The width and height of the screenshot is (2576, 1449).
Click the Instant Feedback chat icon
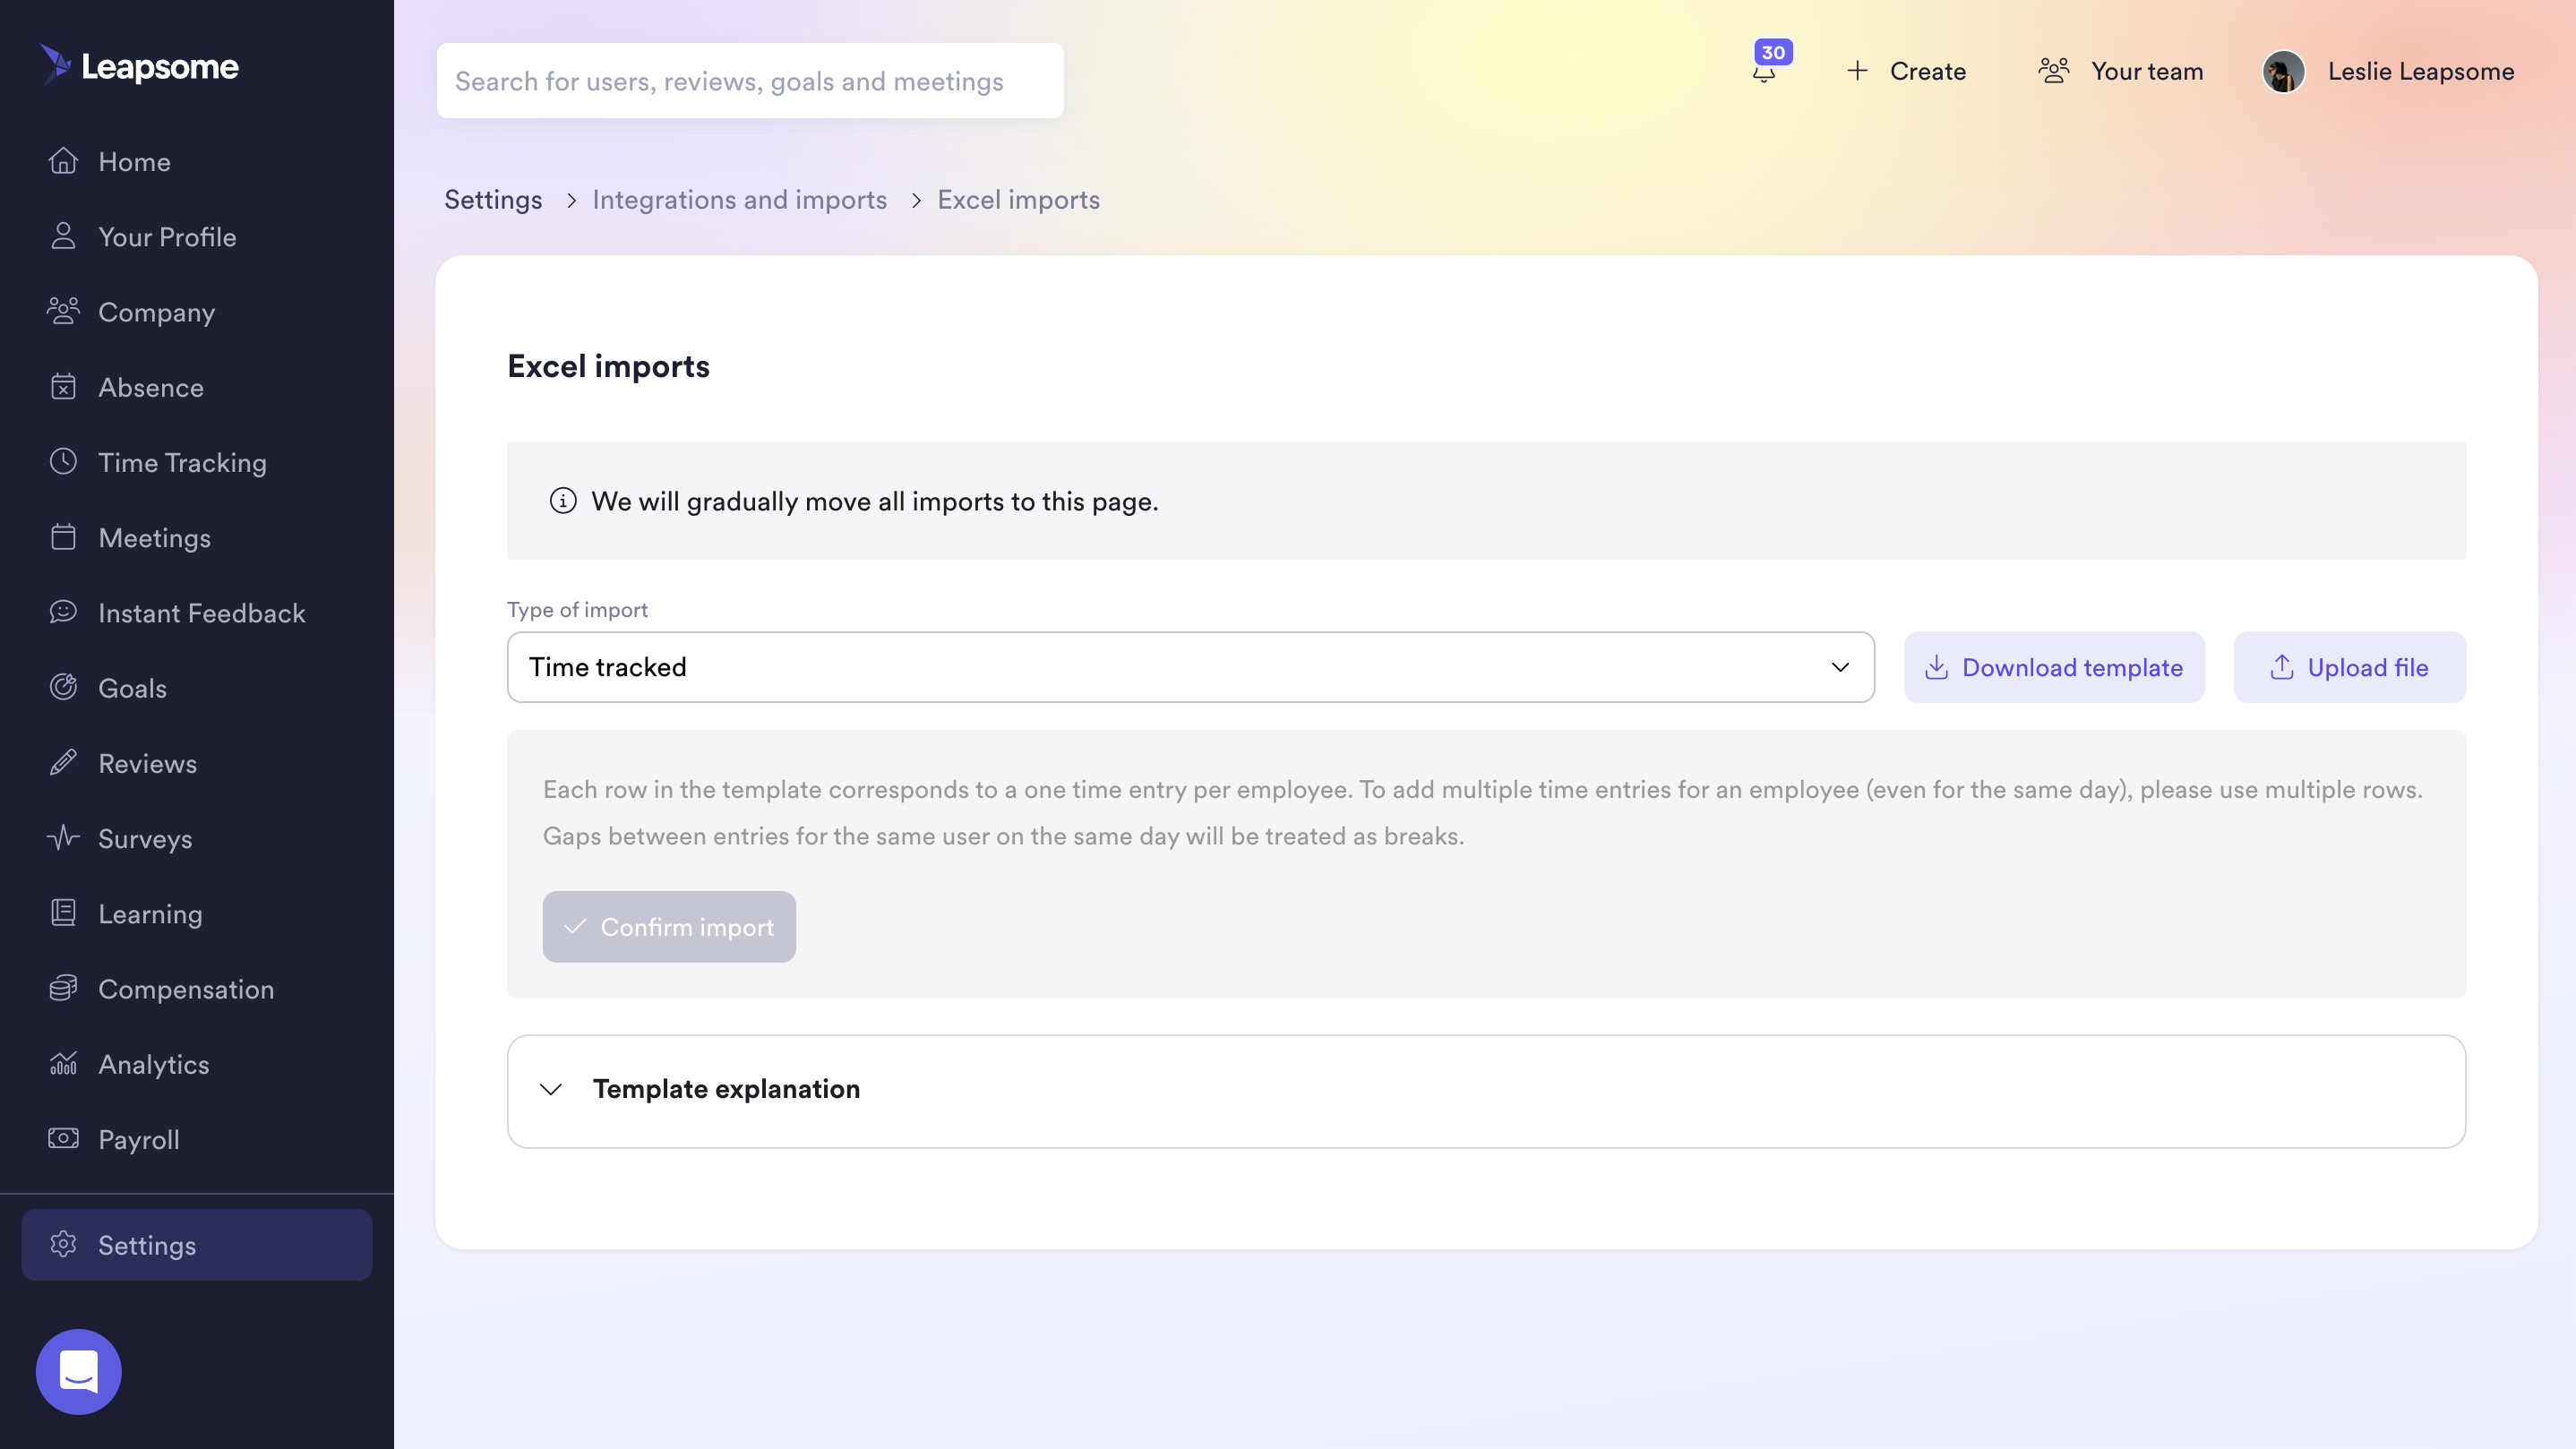tap(63, 612)
